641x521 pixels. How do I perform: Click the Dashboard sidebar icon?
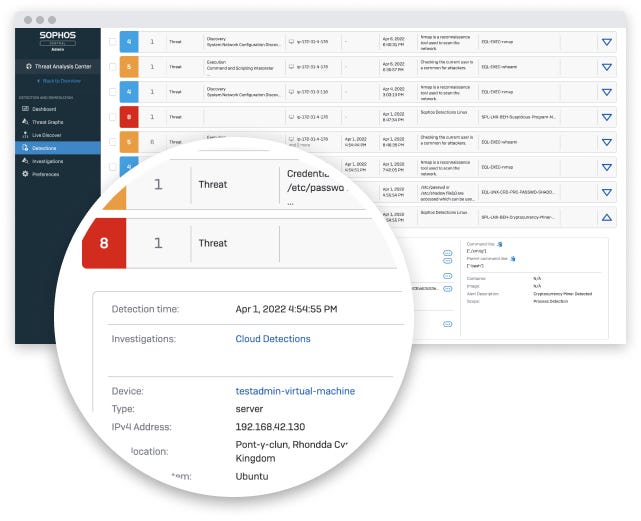coord(25,109)
